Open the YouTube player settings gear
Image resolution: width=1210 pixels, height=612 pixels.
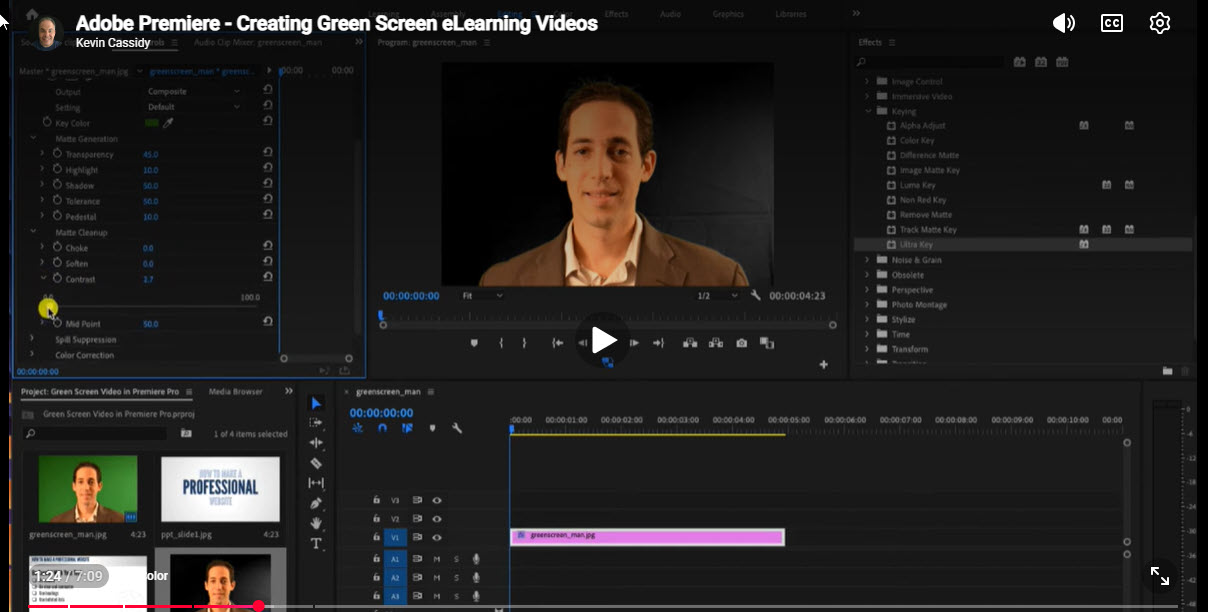point(1159,24)
